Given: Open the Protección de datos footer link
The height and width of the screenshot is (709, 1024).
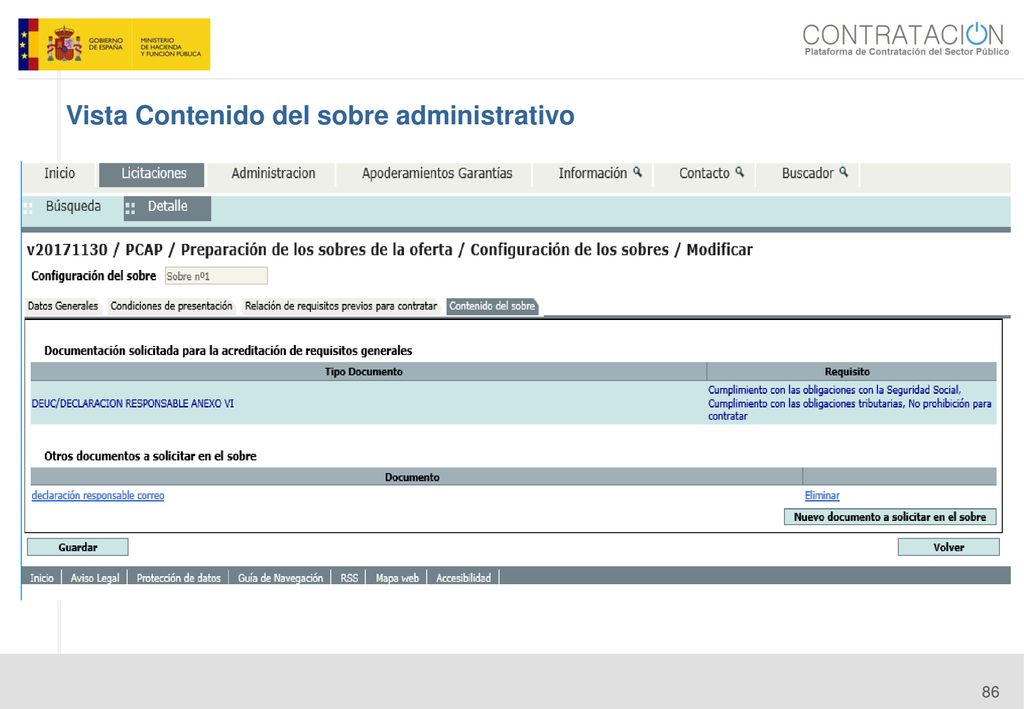Looking at the screenshot, I should pos(178,578).
